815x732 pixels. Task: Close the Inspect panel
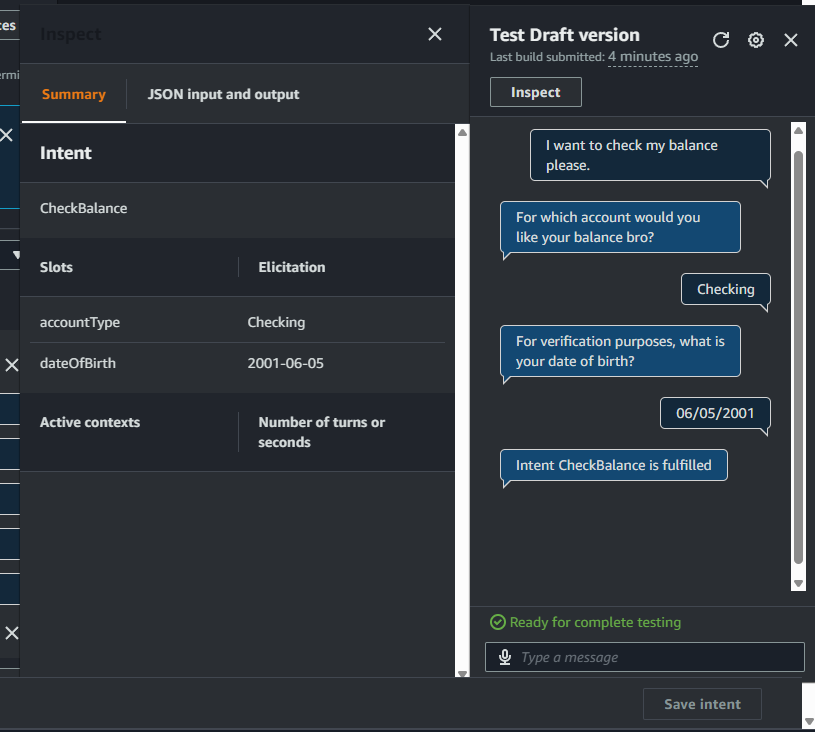pyautogui.click(x=435, y=34)
